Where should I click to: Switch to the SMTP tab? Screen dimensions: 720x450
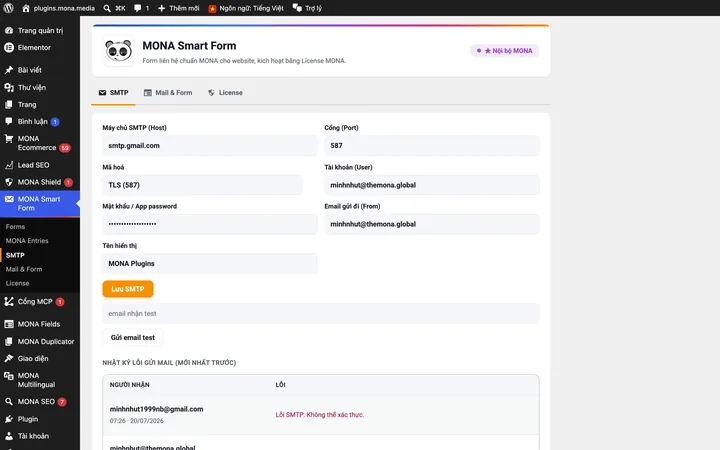113,93
